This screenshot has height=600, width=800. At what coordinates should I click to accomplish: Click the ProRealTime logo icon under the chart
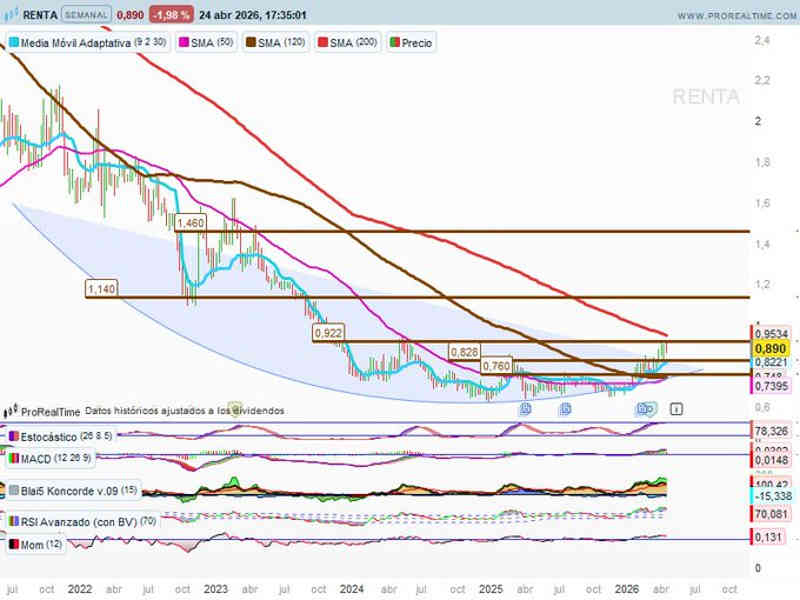pos(11,410)
